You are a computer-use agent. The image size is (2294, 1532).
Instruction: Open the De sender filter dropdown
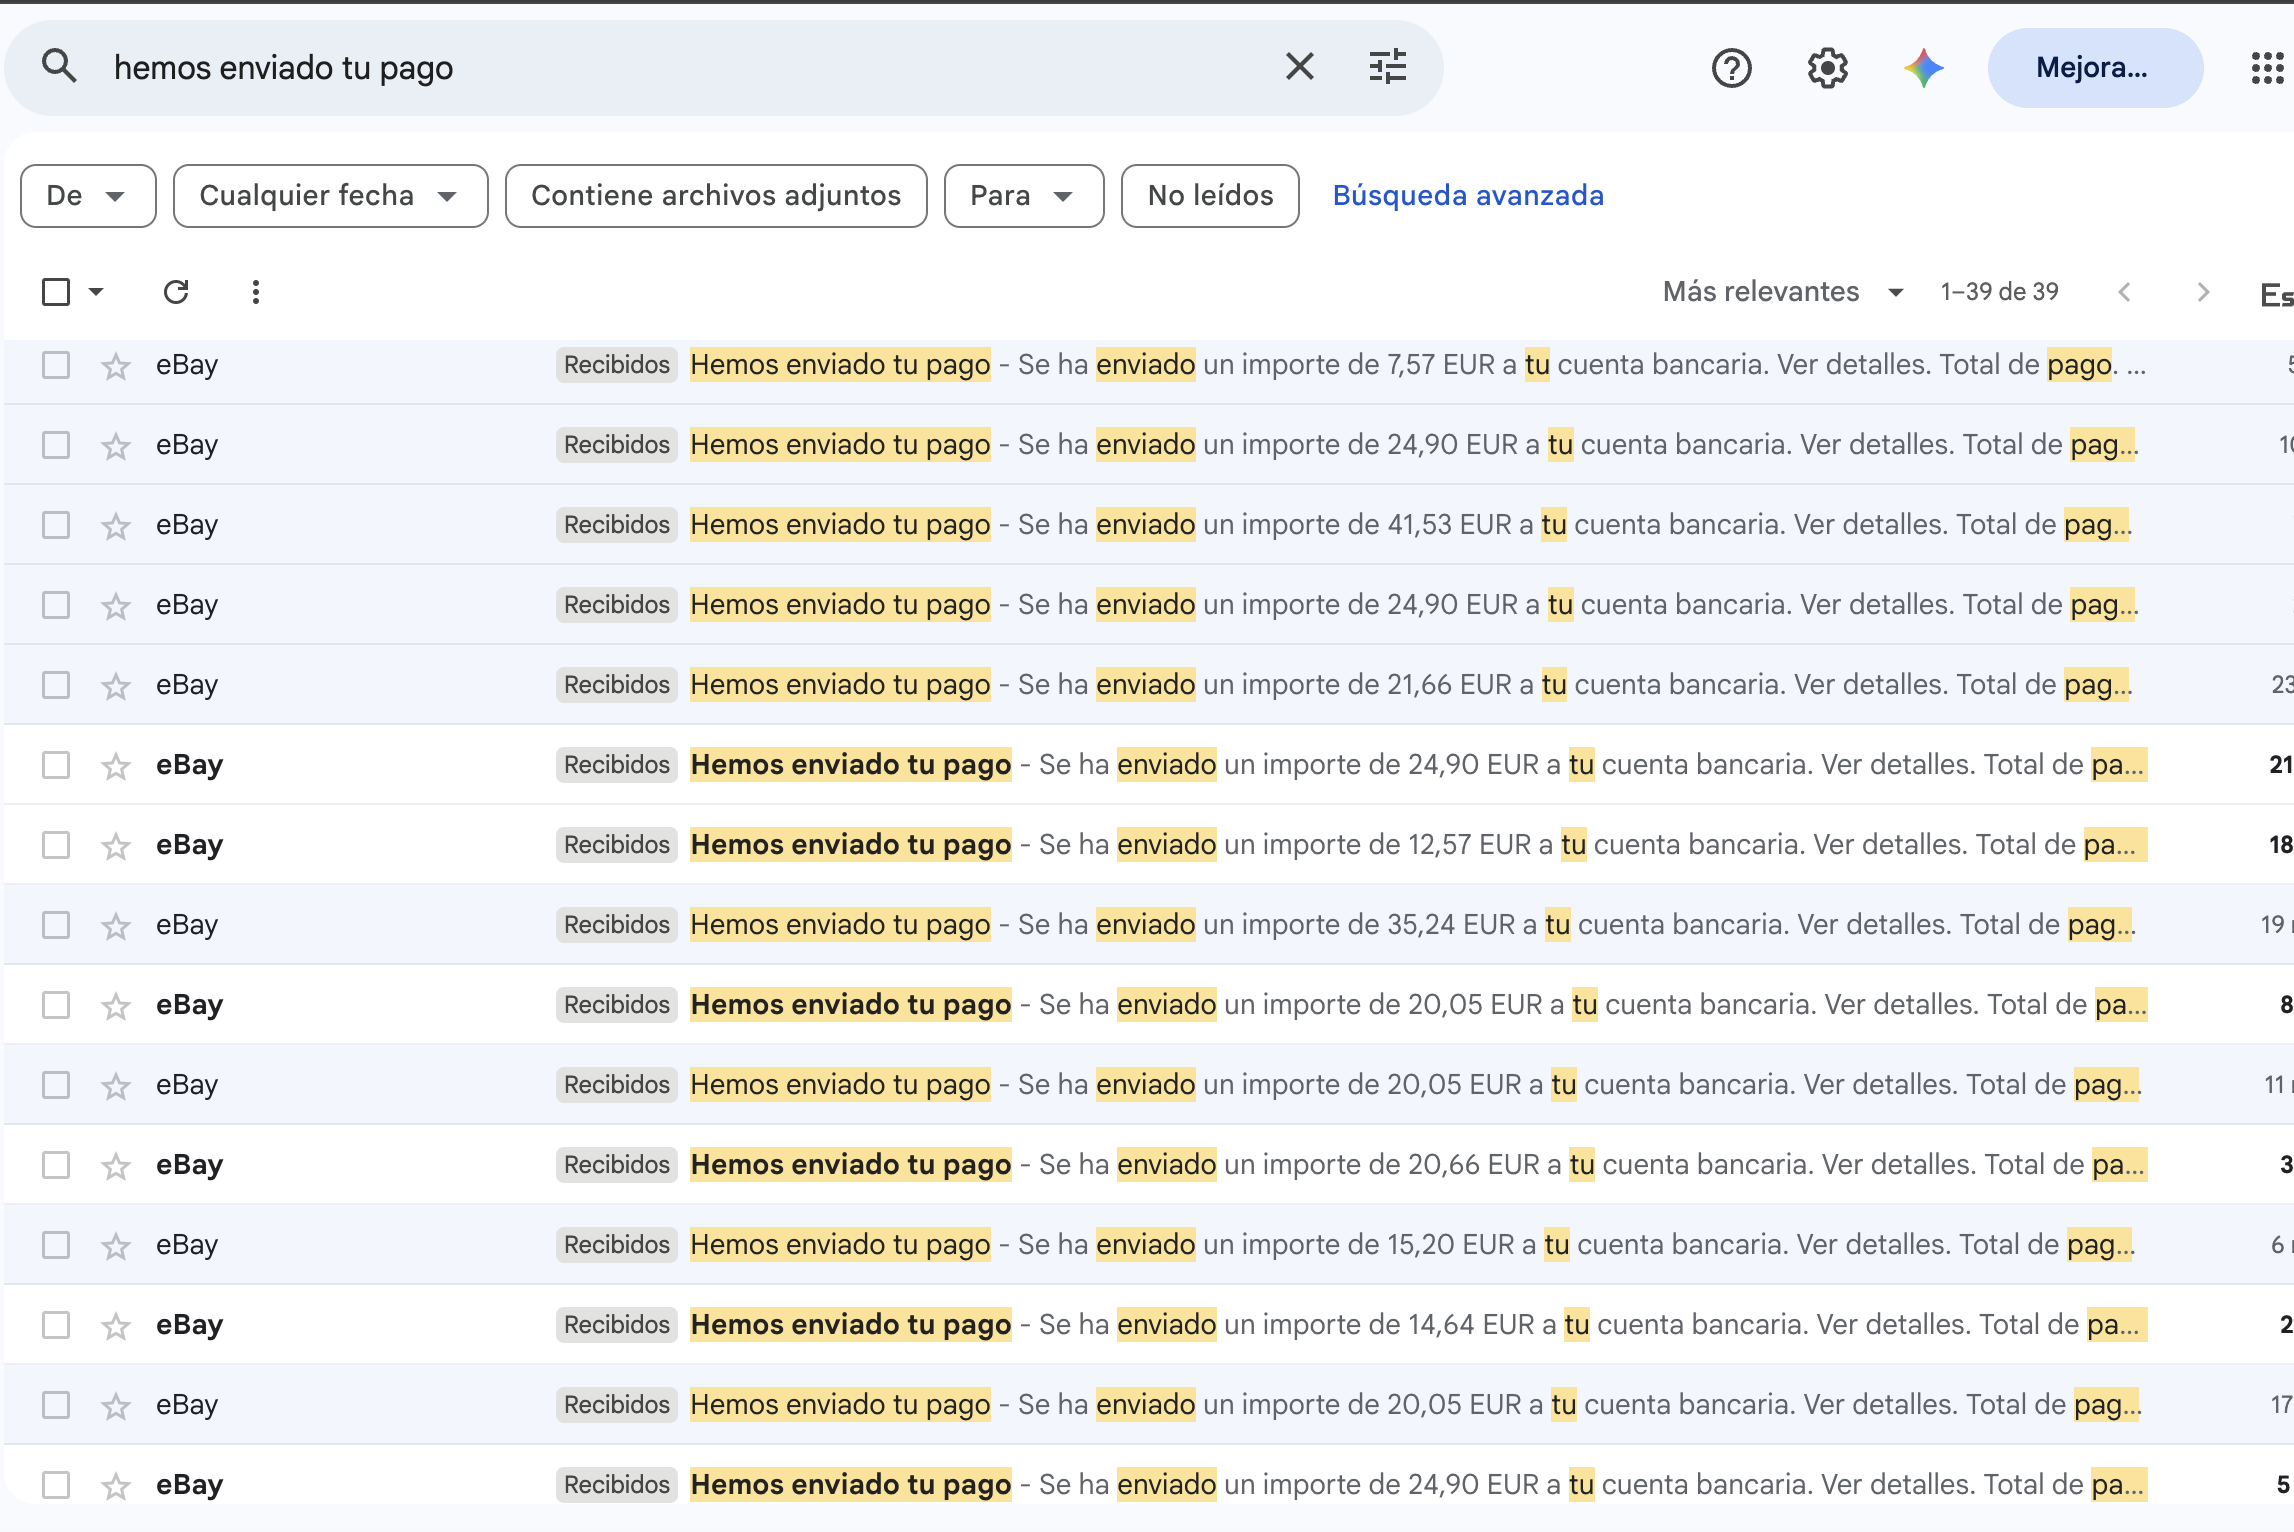(x=88, y=196)
